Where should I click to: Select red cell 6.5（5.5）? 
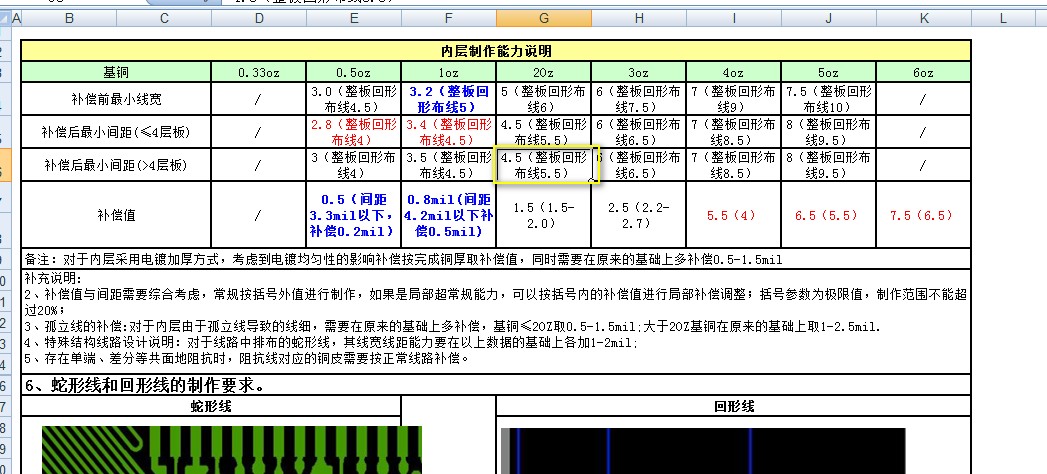pyautogui.click(x=829, y=214)
